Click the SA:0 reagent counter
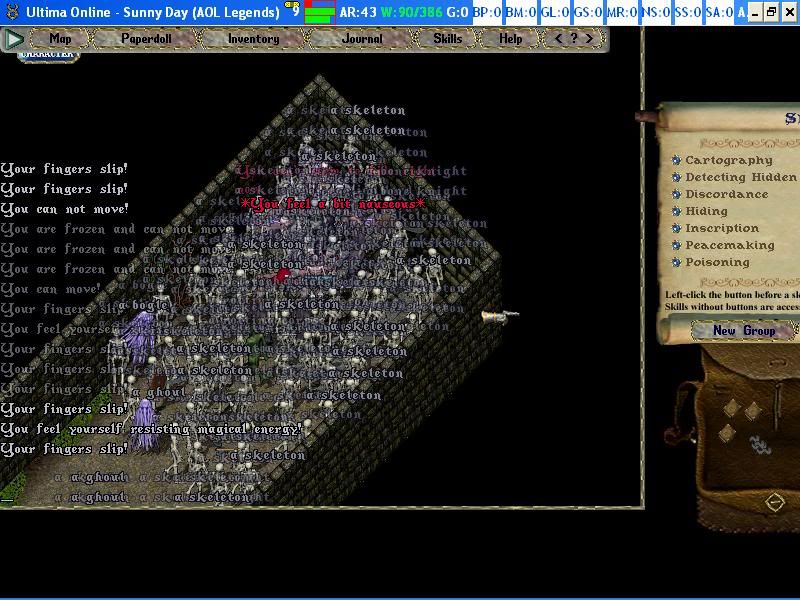Screen dimensions: 800x600 [x=720, y=12]
